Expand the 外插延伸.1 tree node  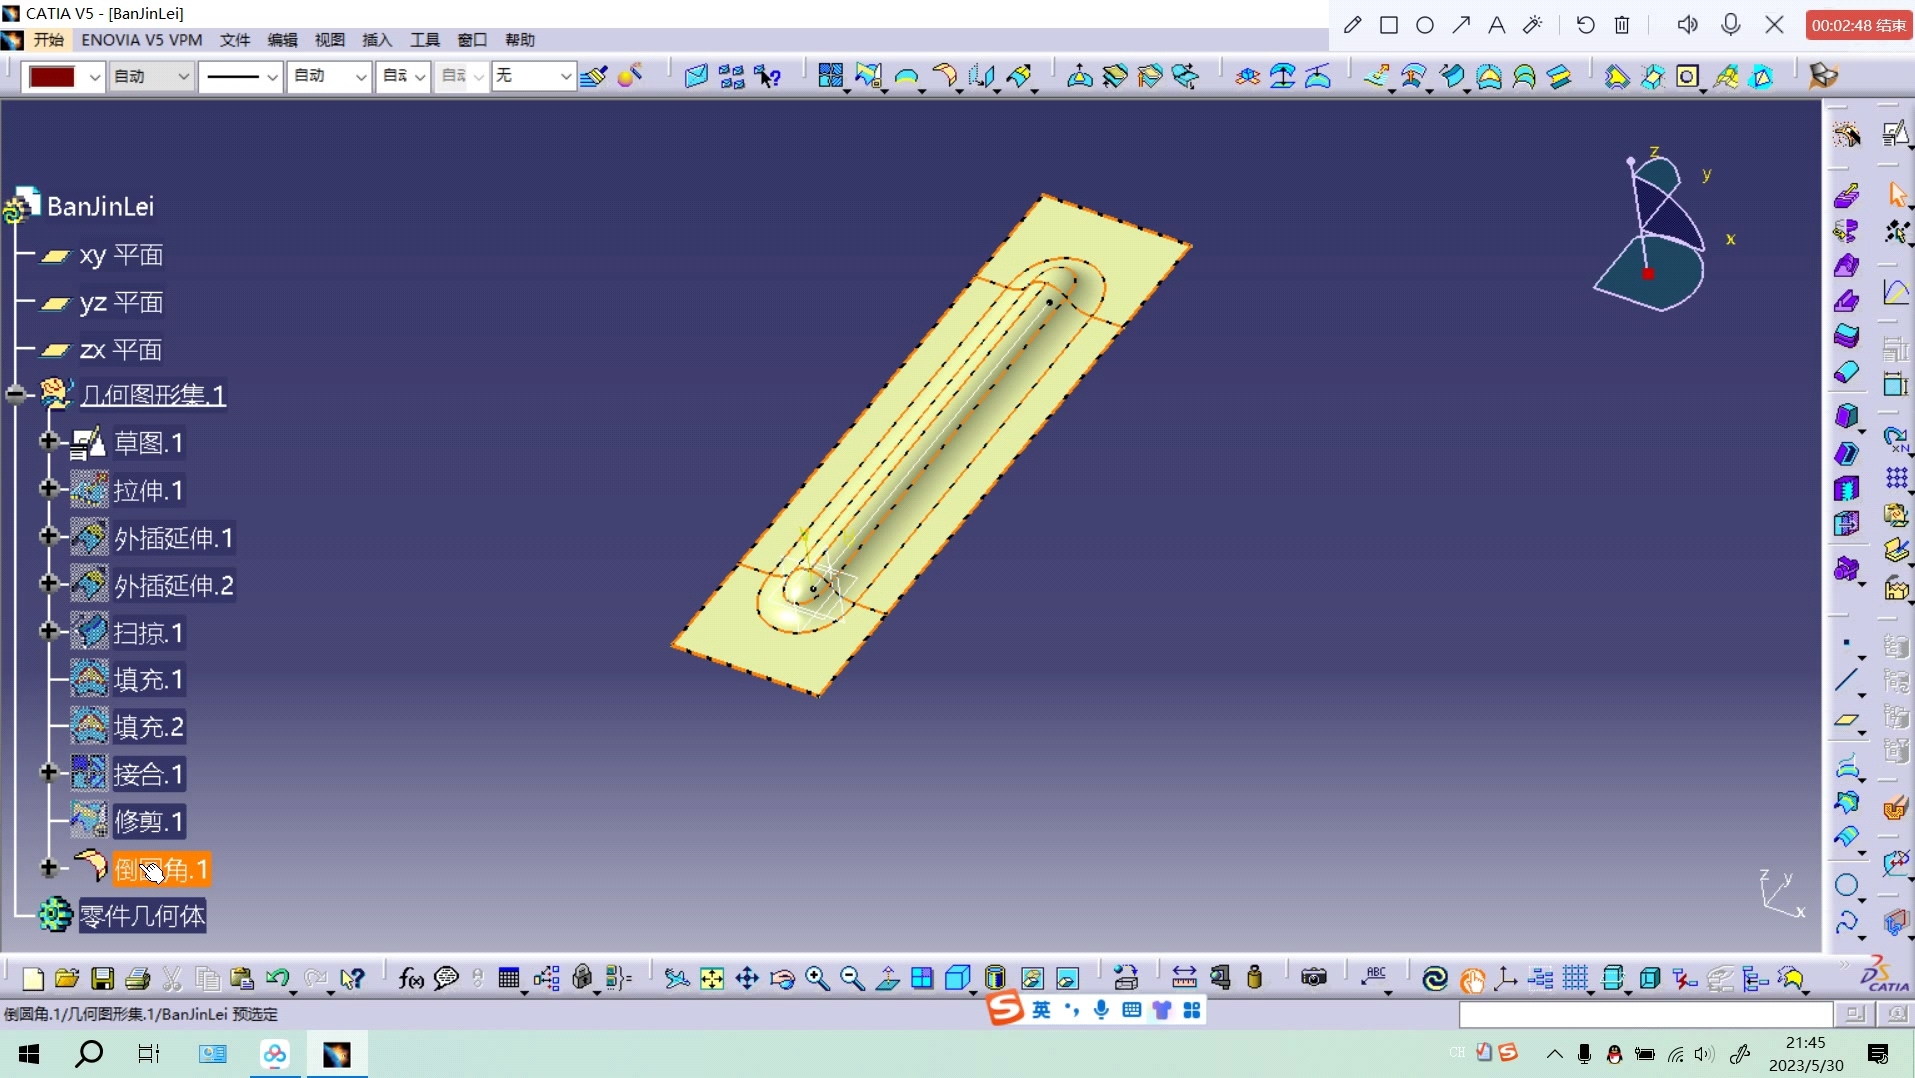point(48,536)
